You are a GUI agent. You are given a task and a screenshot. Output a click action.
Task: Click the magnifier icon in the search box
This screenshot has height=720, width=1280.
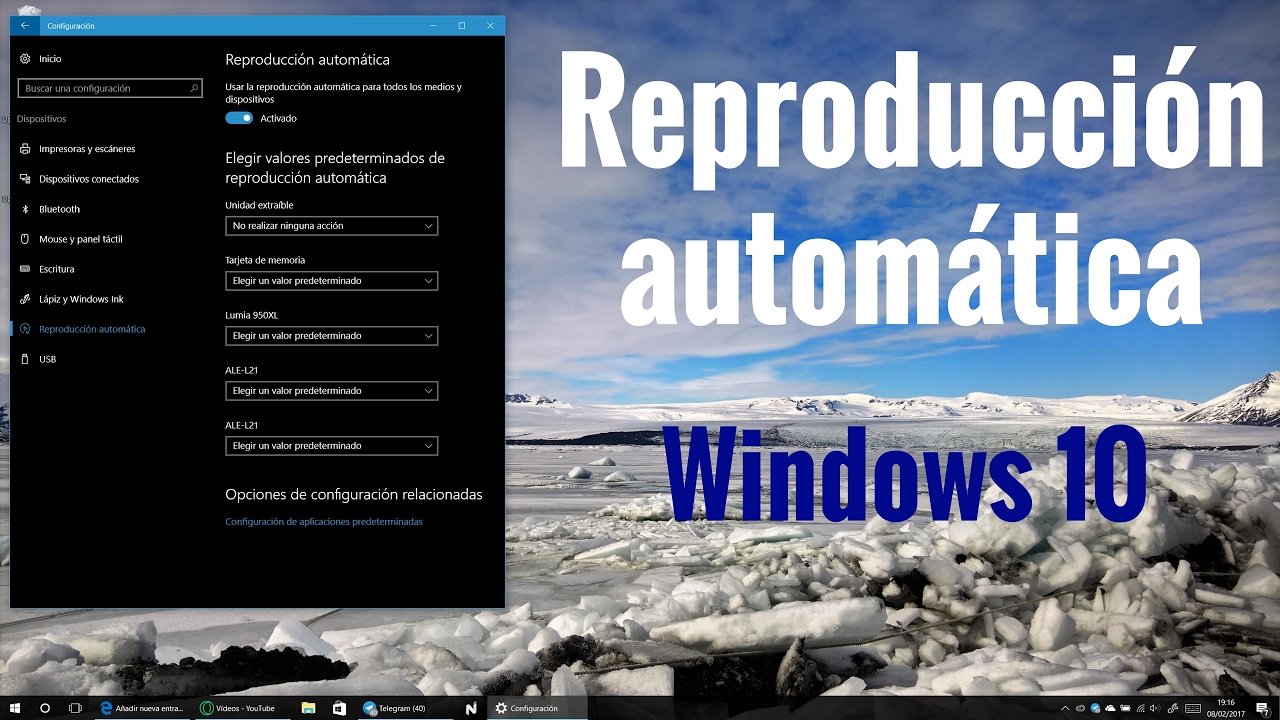click(195, 88)
